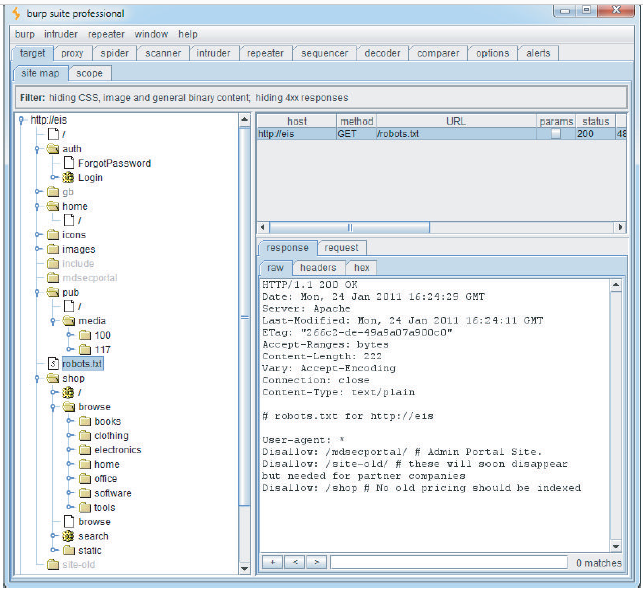Click the table scroll right arrow
643x592 pixels.
pyautogui.click(x=620, y=227)
